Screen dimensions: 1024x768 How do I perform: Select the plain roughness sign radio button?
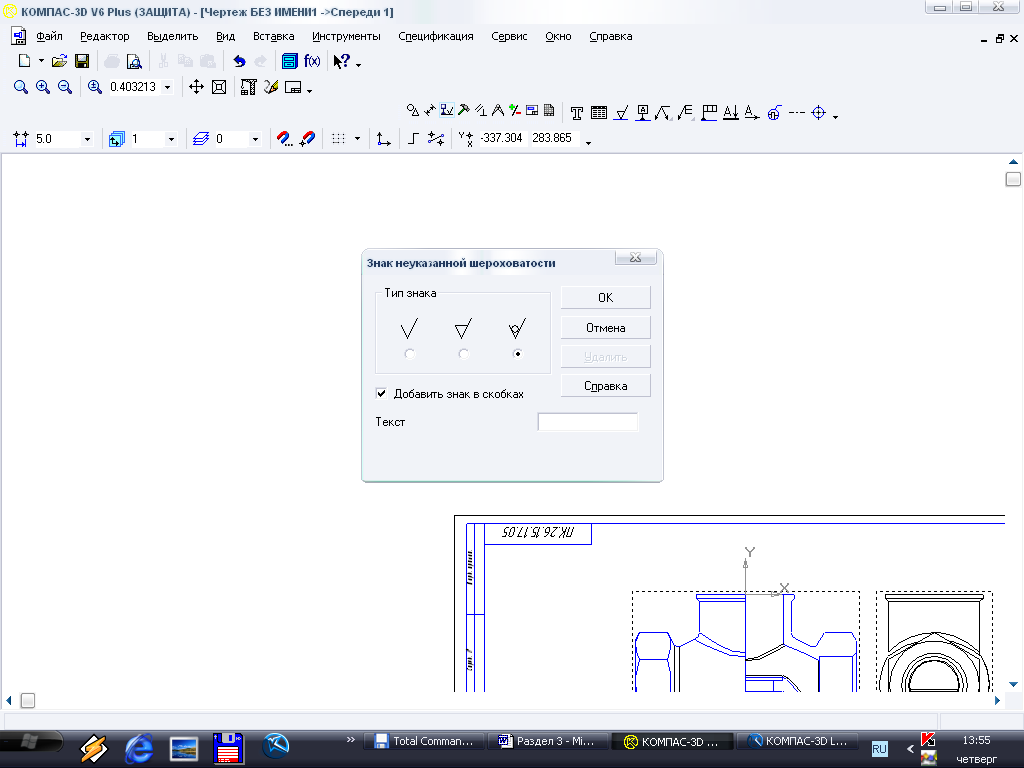[x=409, y=354]
